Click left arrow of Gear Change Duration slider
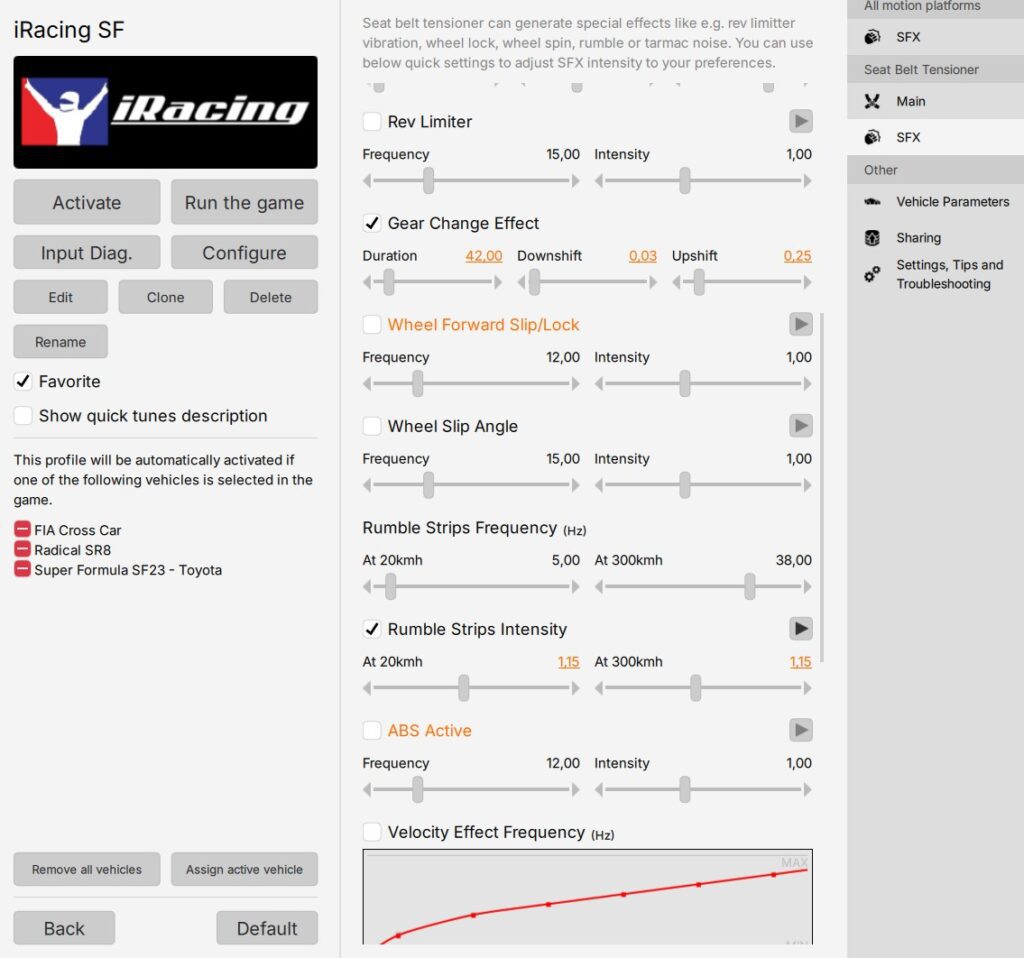1024x958 pixels. click(x=368, y=283)
